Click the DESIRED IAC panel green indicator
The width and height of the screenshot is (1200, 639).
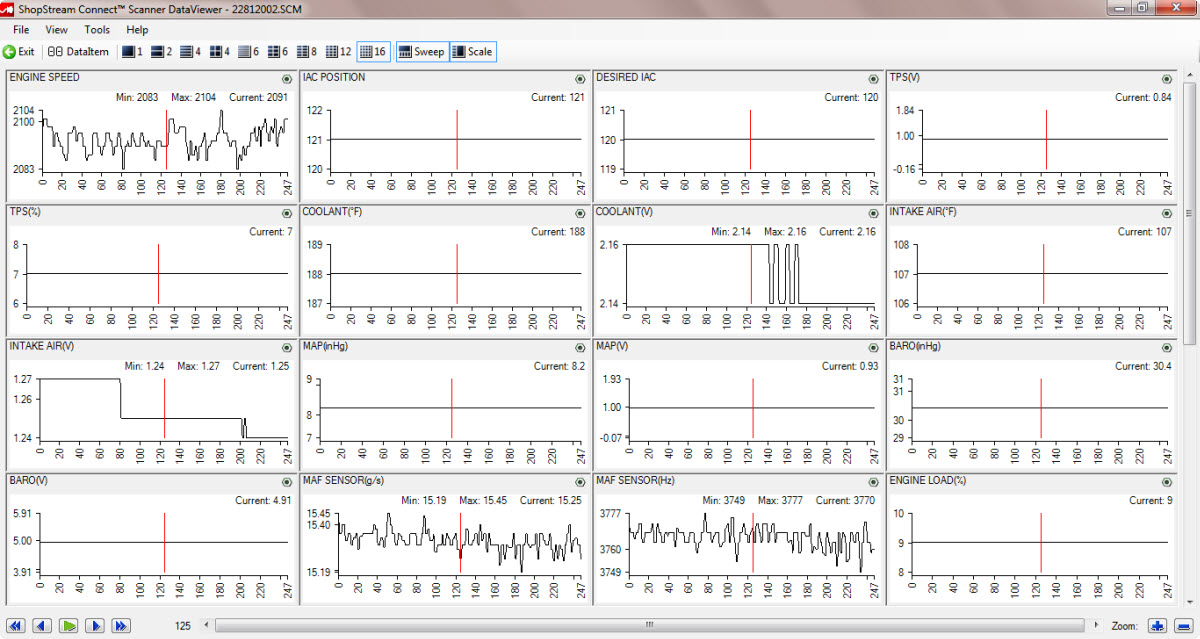(x=873, y=79)
